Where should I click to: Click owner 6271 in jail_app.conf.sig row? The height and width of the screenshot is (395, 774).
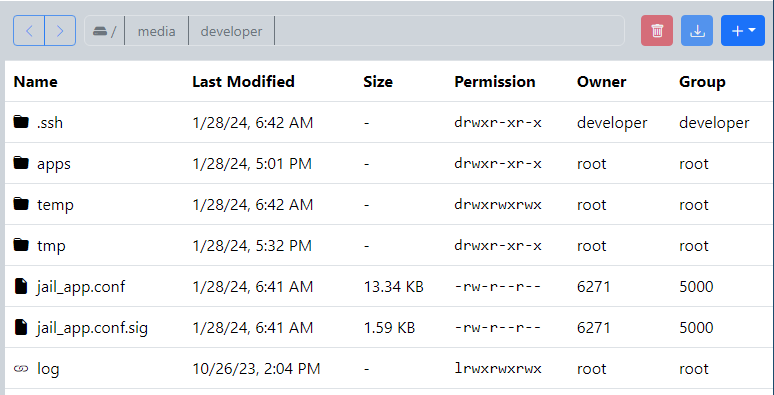click(594, 327)
